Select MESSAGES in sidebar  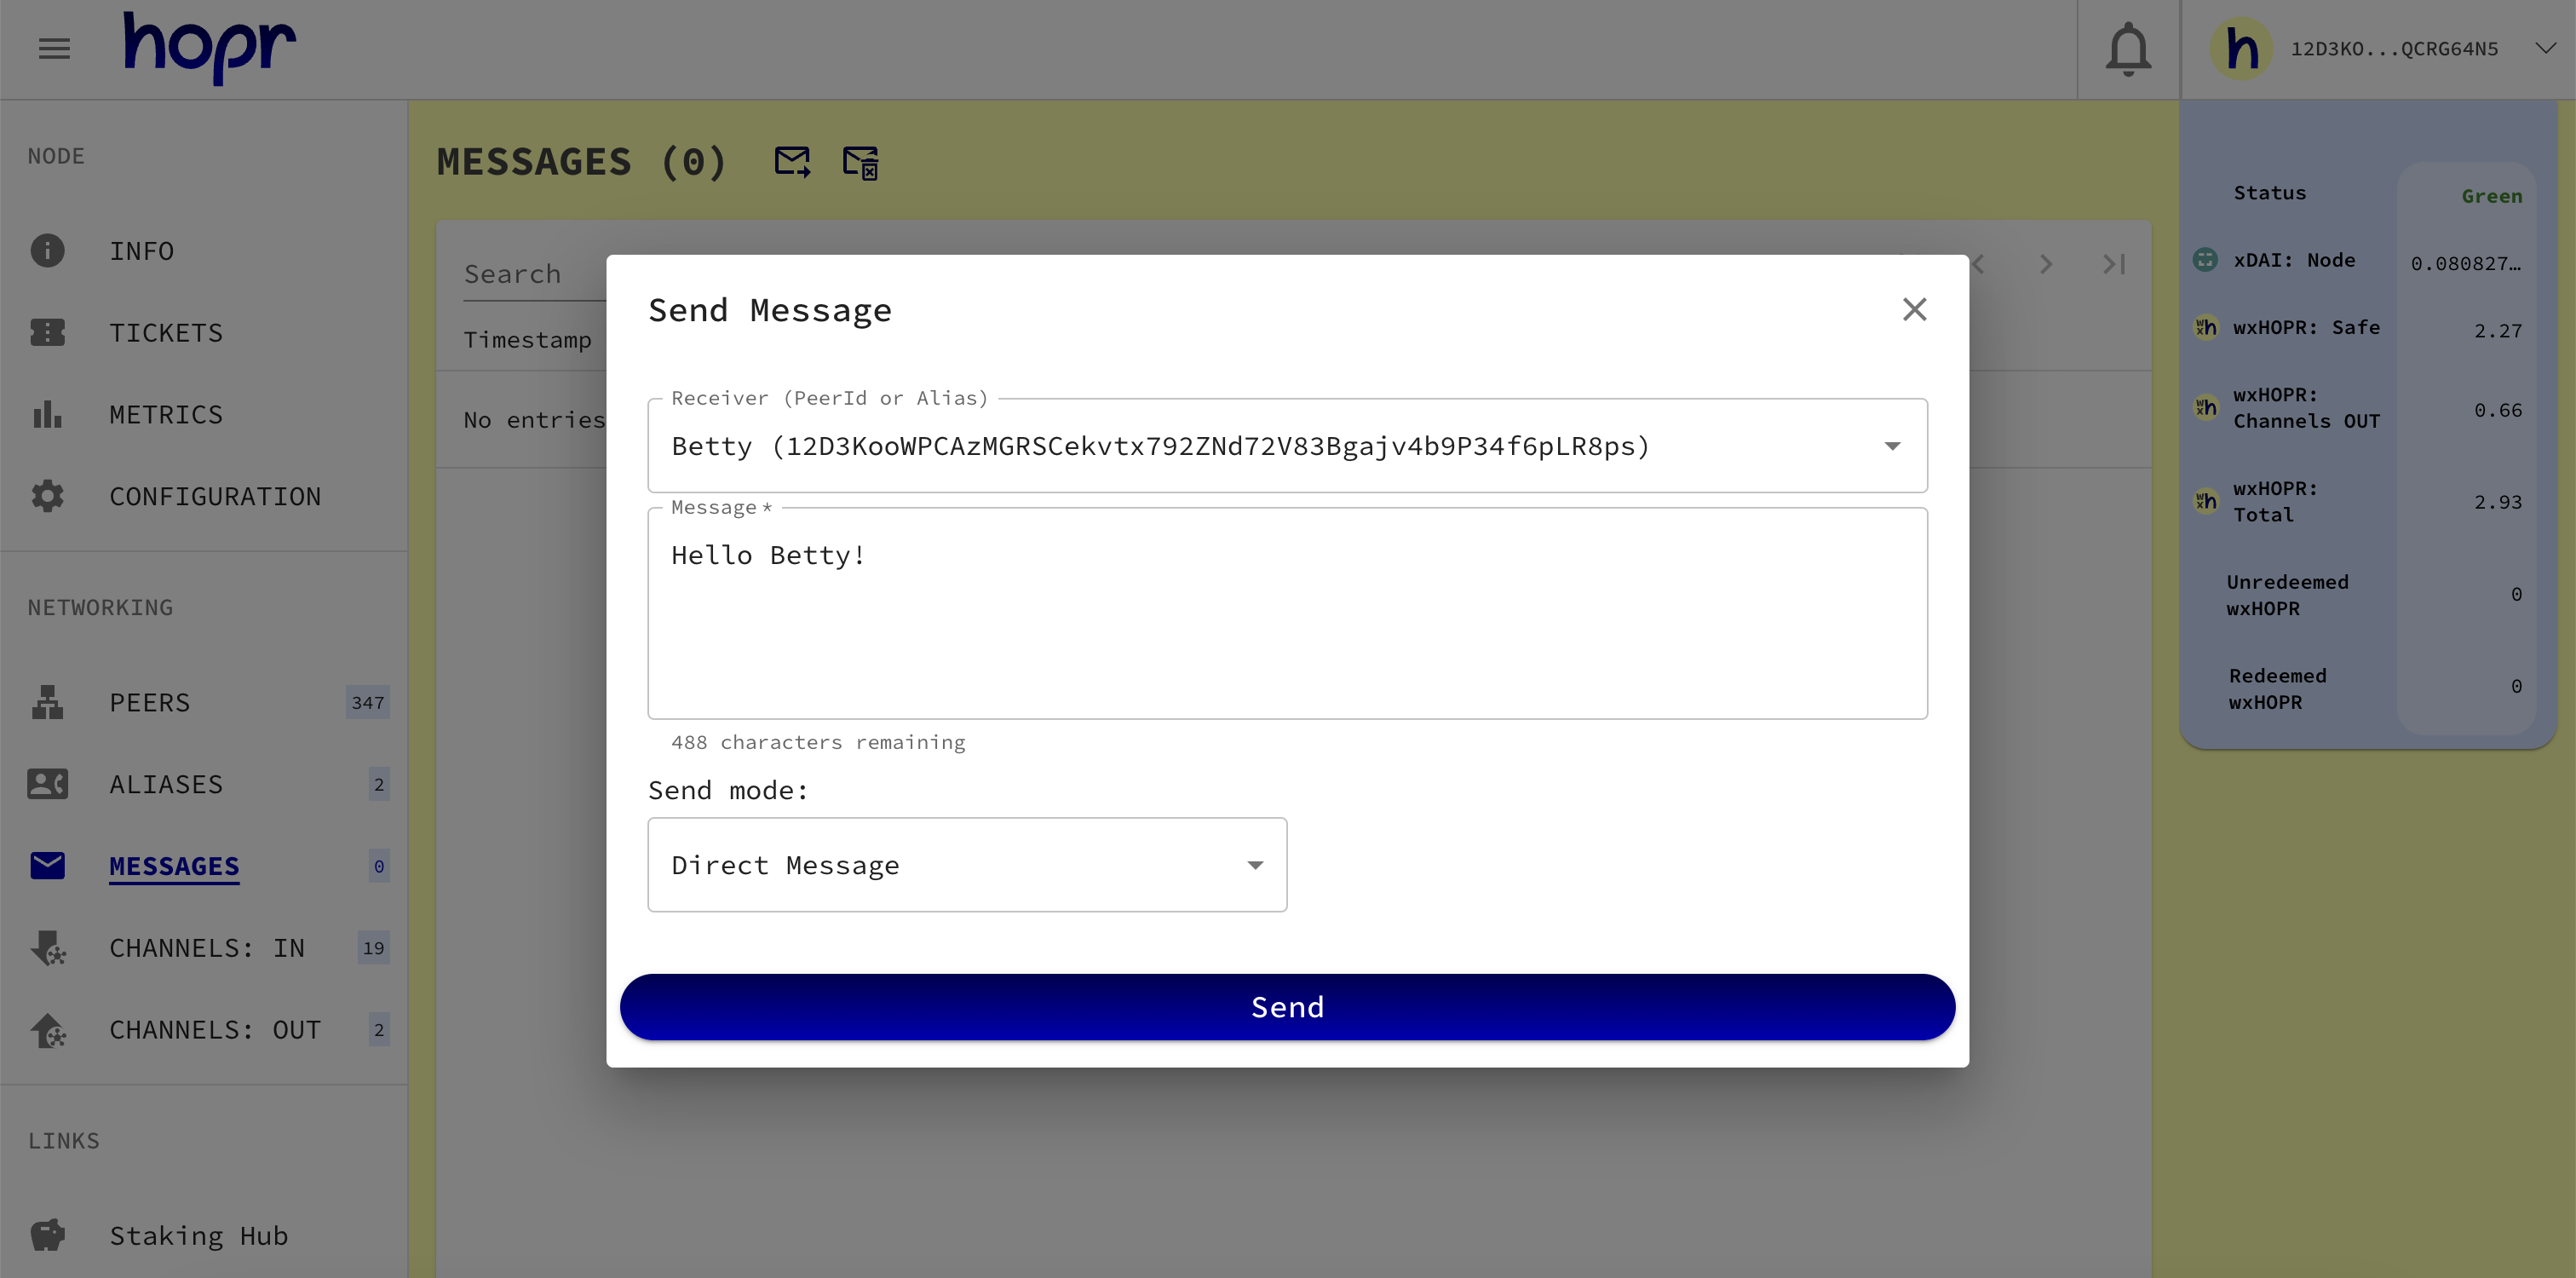174,867
